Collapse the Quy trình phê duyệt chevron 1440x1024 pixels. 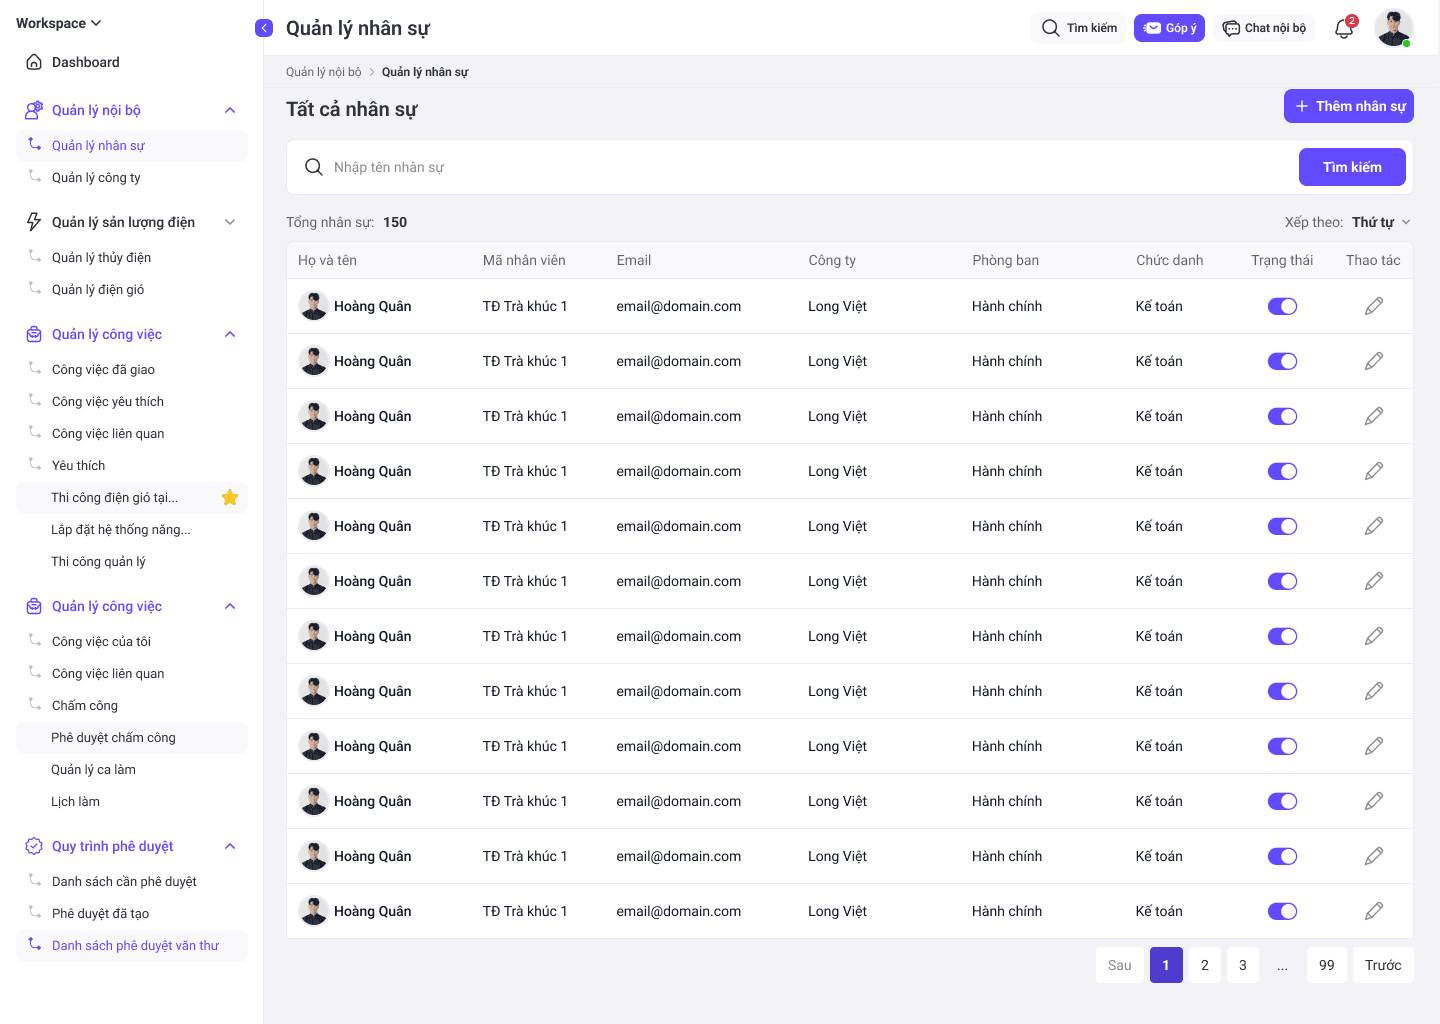tap(230, 846)
